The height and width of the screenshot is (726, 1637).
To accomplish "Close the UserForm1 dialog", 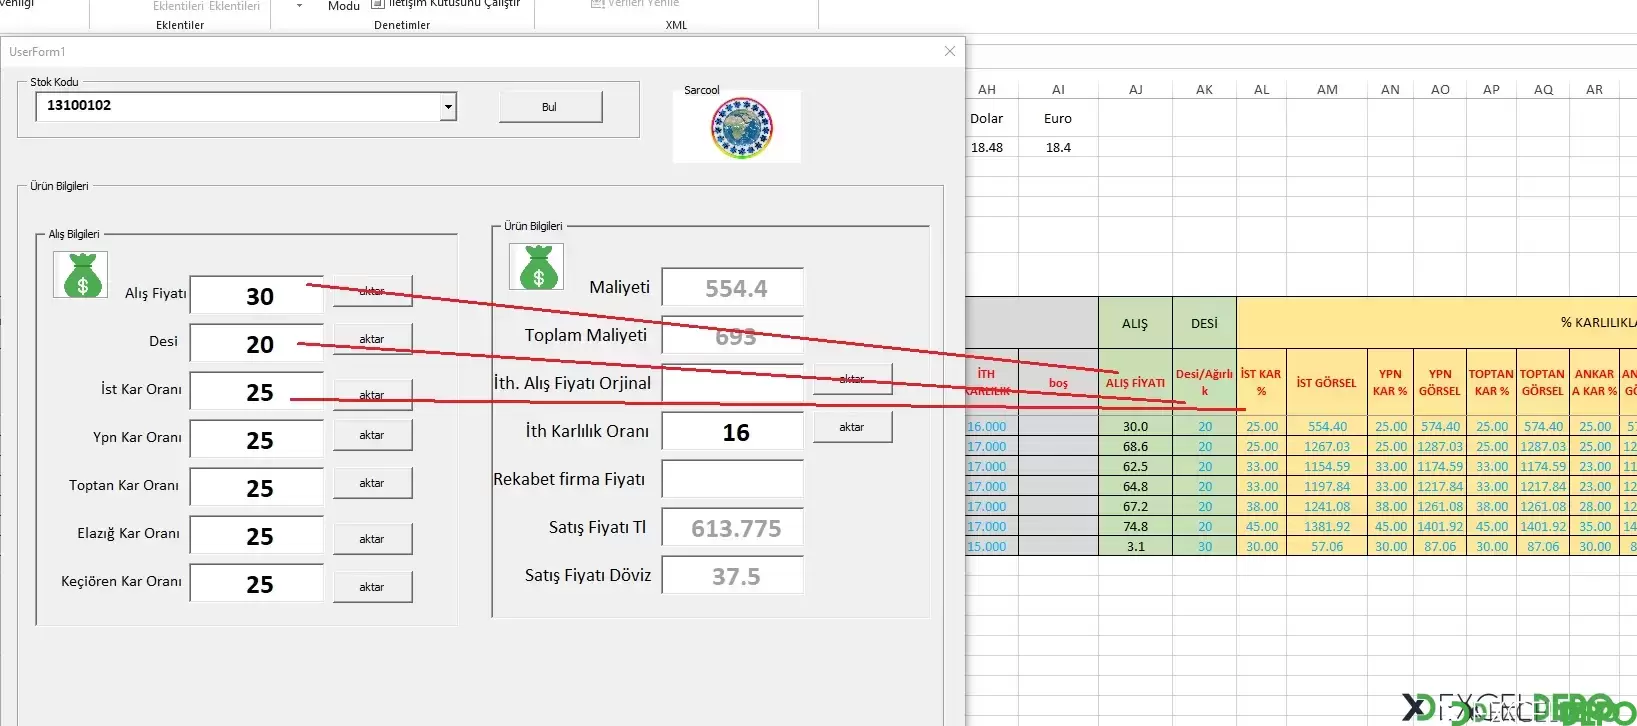I will click(949, 51).
